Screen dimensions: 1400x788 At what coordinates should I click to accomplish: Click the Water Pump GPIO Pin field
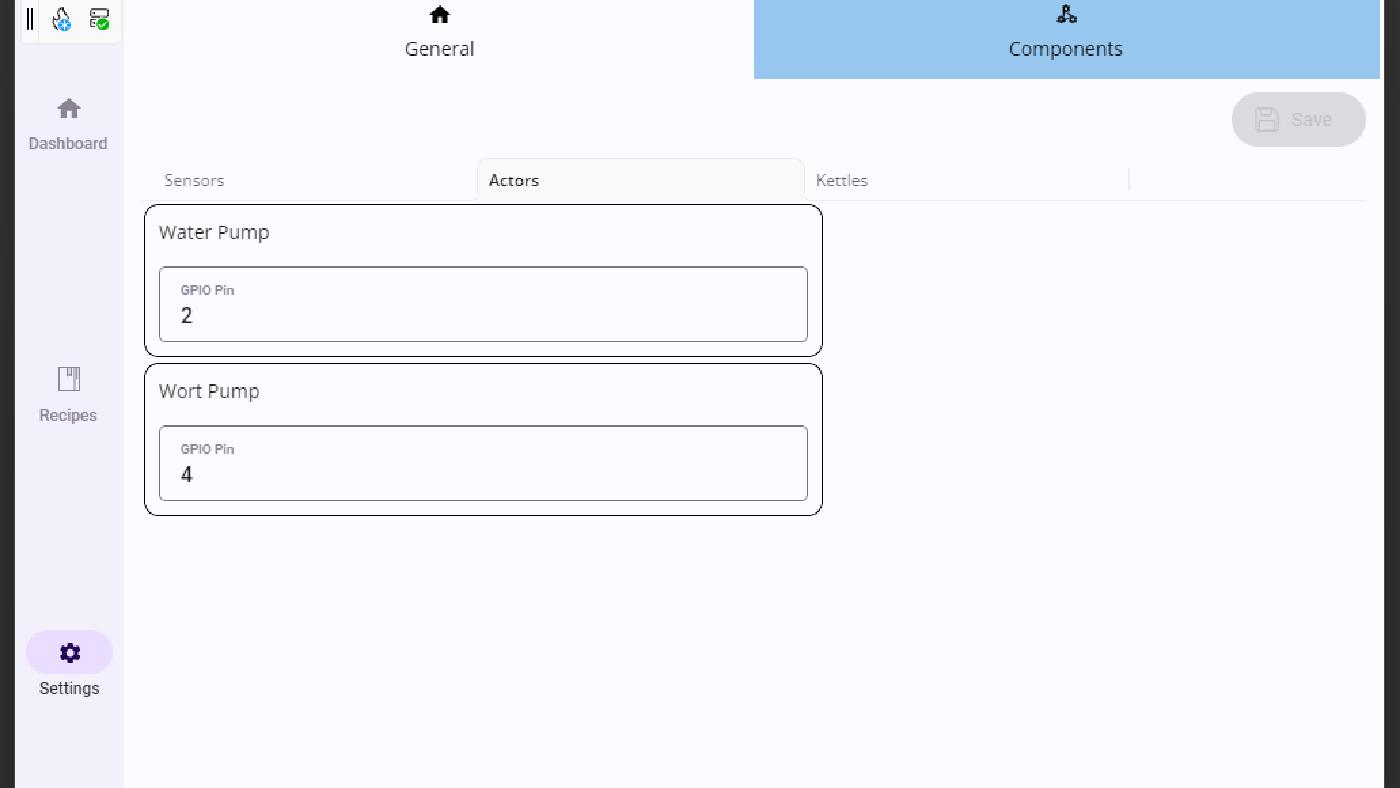tap(483, 305)
